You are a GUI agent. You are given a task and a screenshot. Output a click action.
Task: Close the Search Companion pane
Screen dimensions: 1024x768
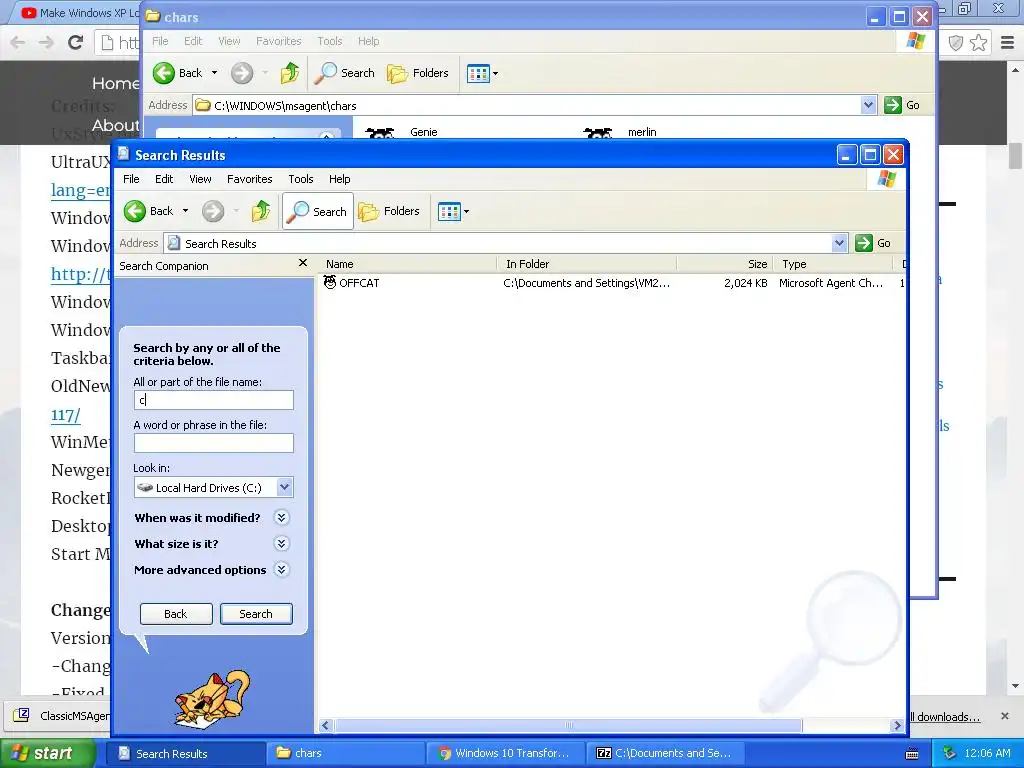pyautogui.click(x=302, y=263)
